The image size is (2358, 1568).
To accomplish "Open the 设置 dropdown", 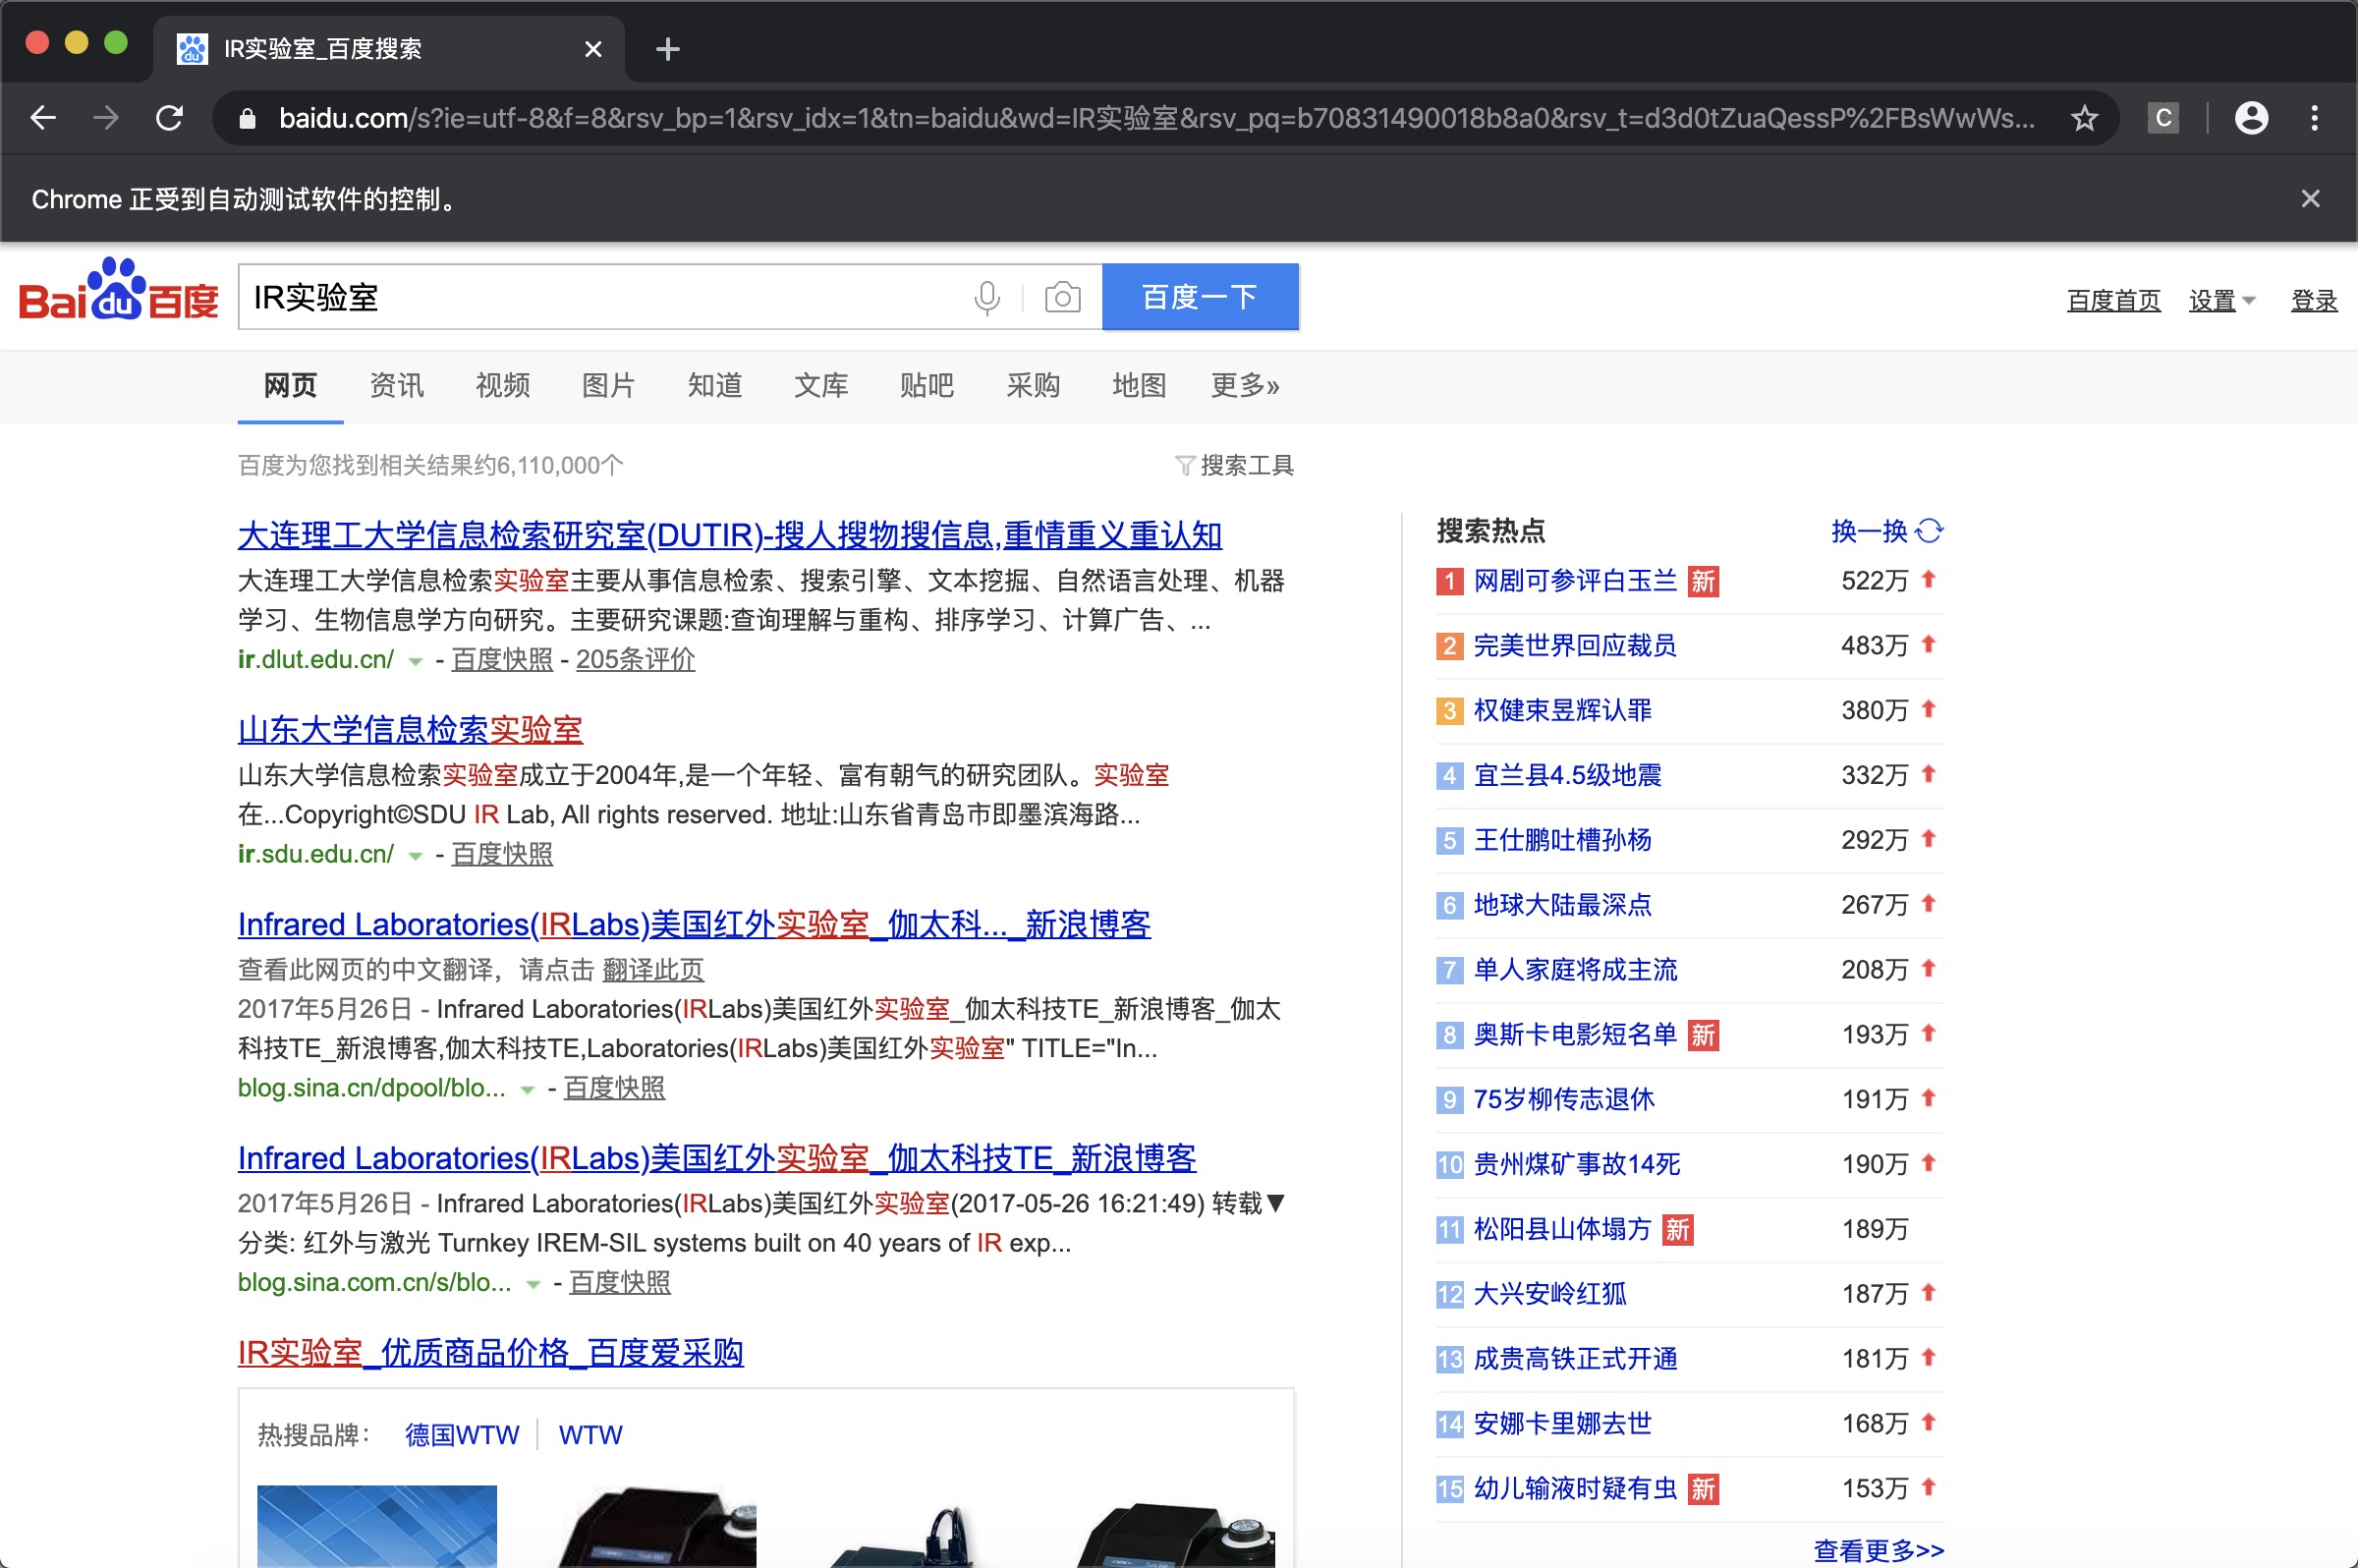I will [x=2221, y=301].
